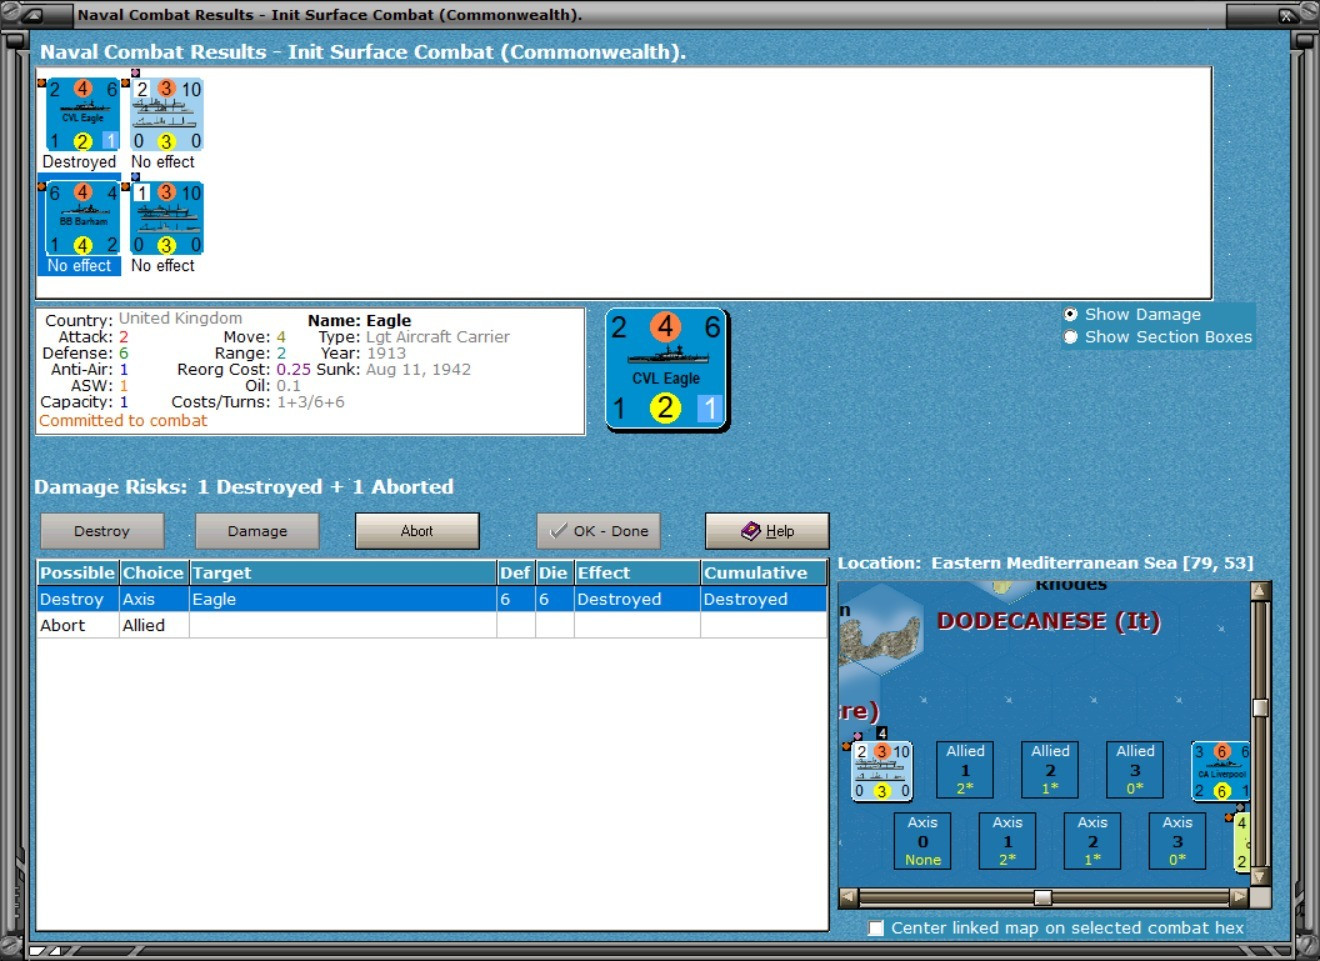Click the Cumulative column header
This screenshot has width=1320, height=961.
click(764, 573)
